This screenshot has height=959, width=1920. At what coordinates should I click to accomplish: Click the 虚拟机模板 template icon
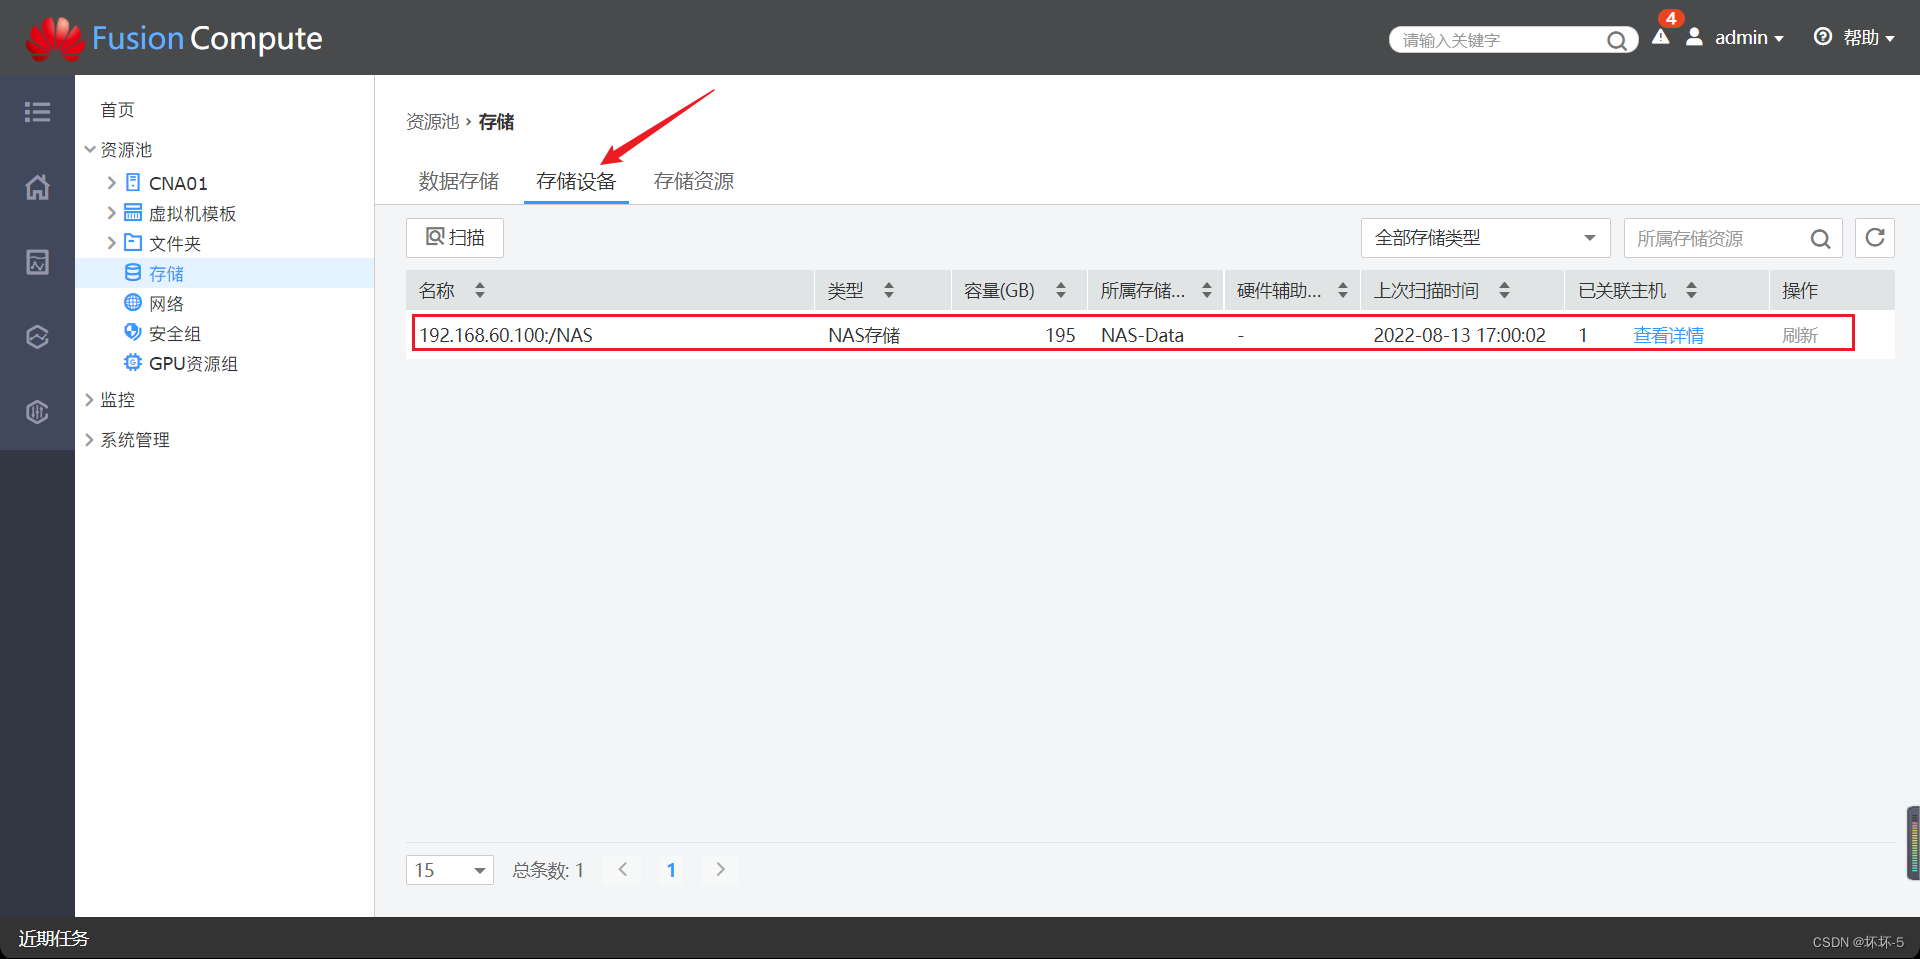click(x=133, y=213)
